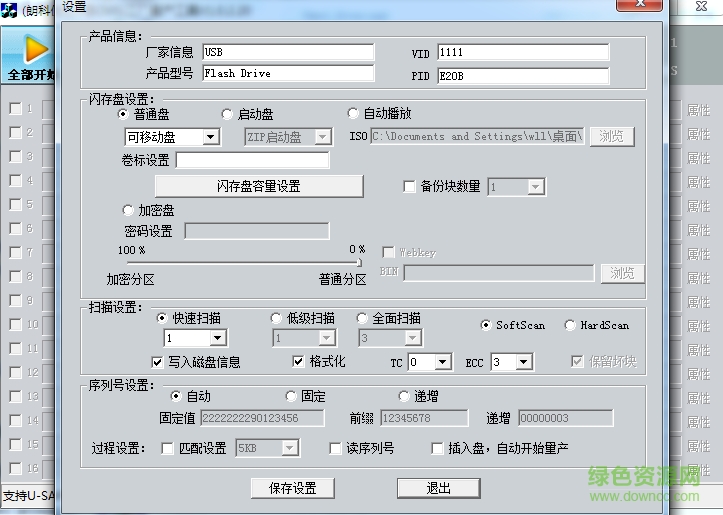This screenshot has width=723, height=515.
Task: Enable the 匹配设置 checkbox
Action: [x=167, y=448]
